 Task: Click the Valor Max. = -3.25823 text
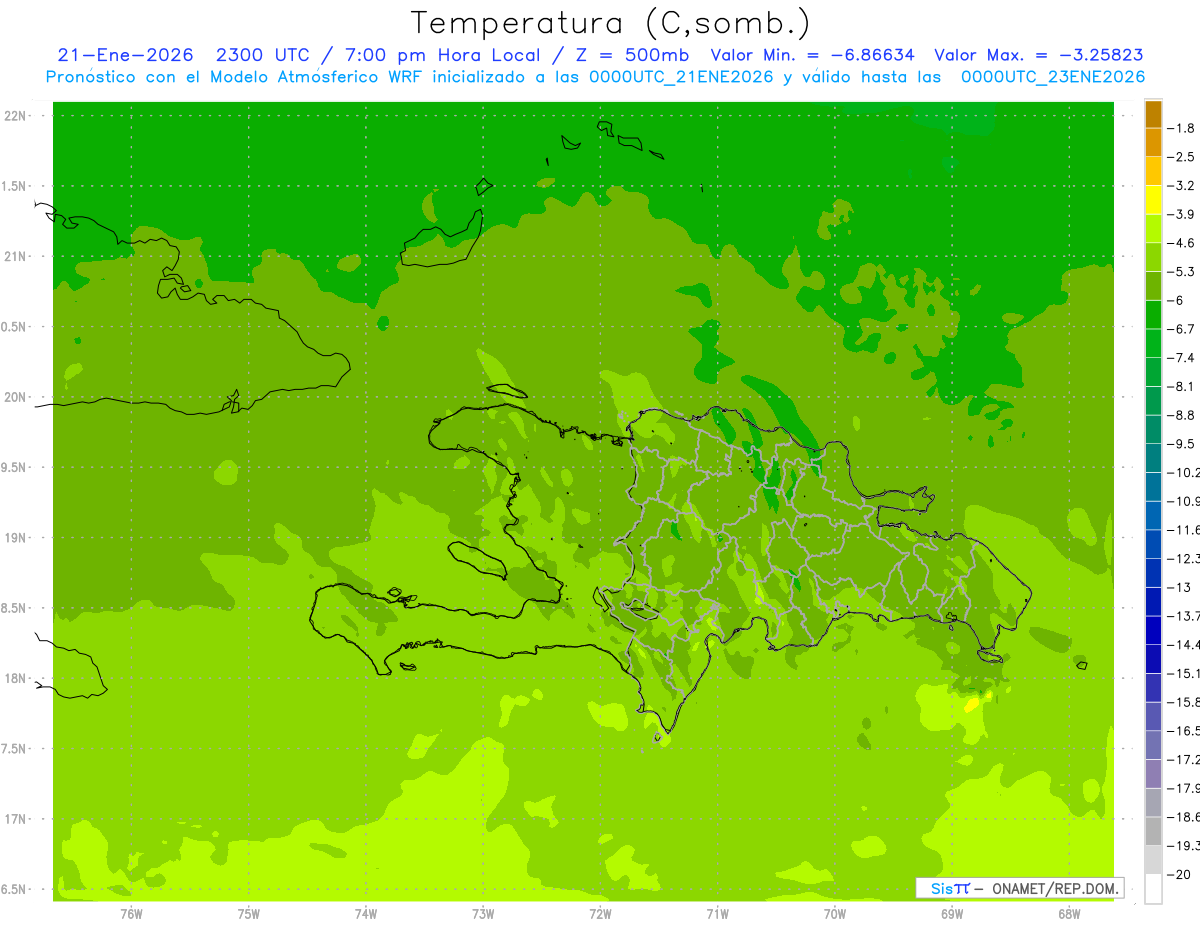1039,55
